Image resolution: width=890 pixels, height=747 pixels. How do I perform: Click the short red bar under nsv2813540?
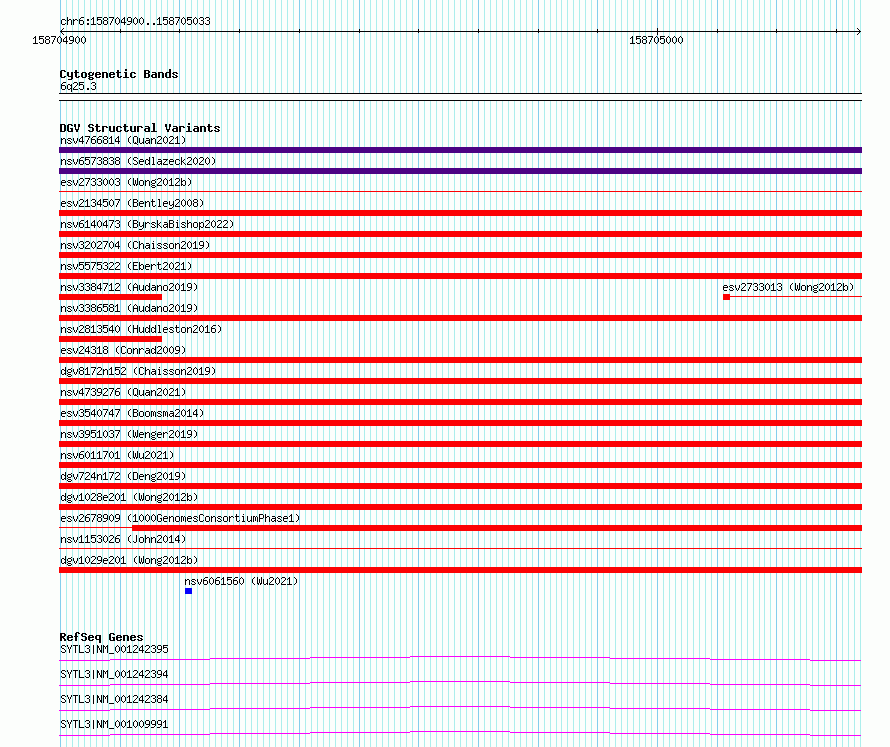coord(111,339)
